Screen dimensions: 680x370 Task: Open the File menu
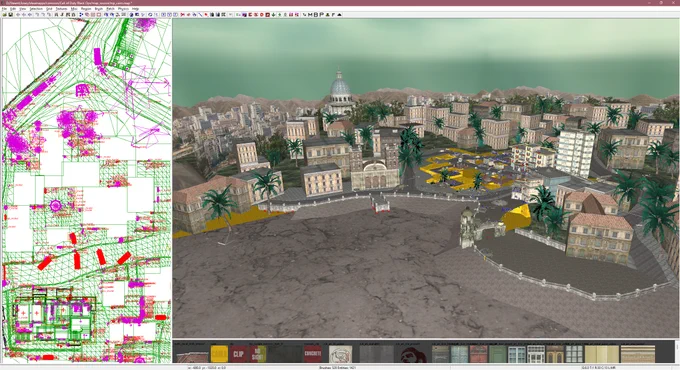tap(4, 9)
